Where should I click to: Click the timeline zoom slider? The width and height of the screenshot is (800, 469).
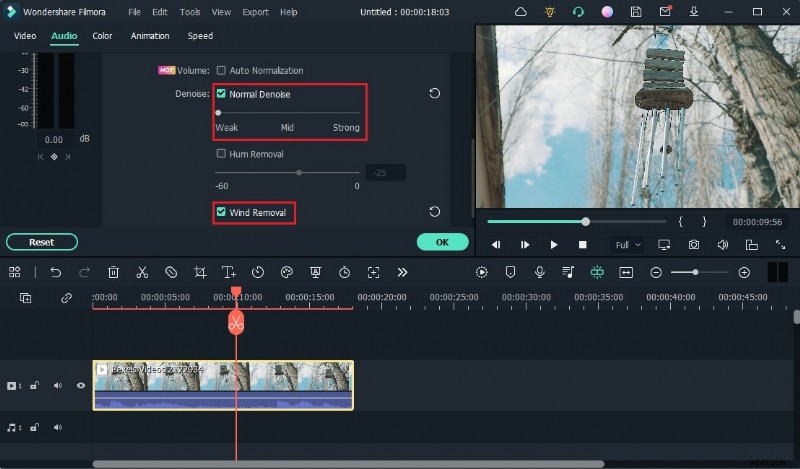698,272
